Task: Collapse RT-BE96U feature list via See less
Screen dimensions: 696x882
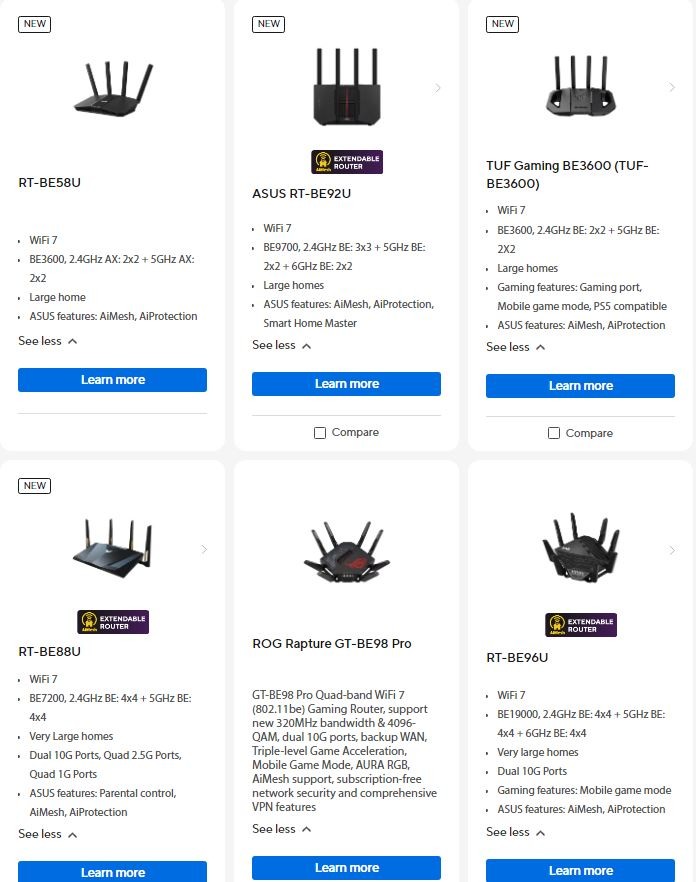Action: coord(515,832)
